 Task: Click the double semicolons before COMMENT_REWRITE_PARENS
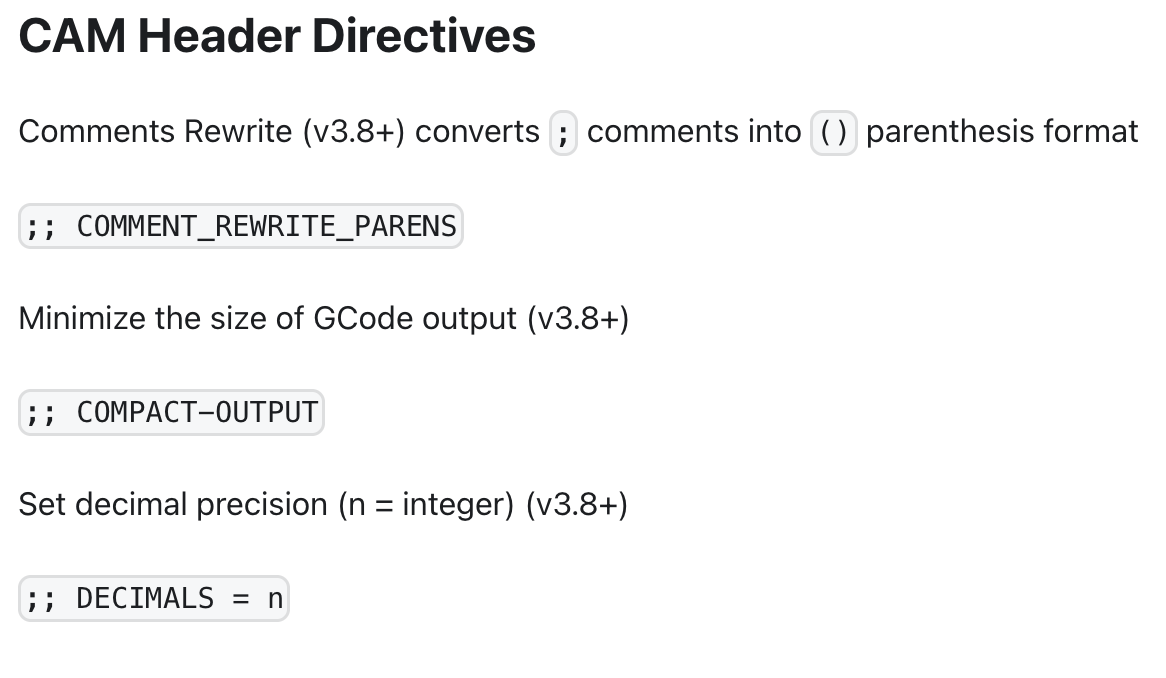pos(40,227)
